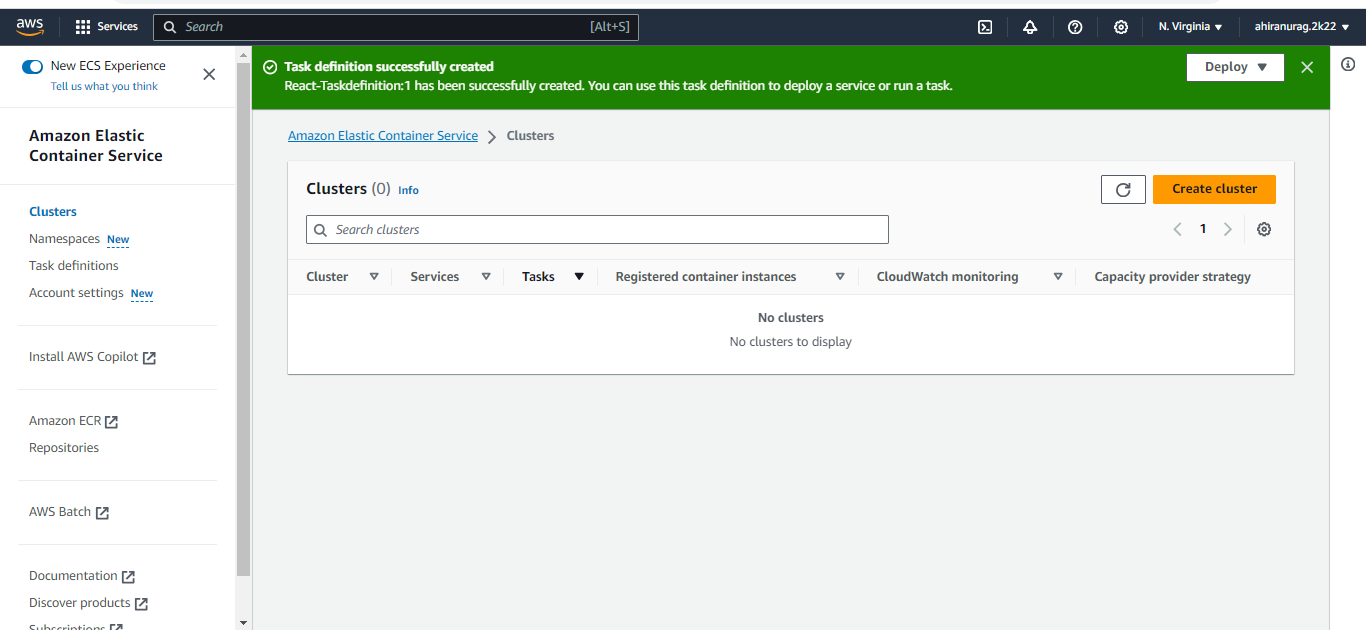Click the magnifier icon in Search clusters field
Screen dimensions: 1366x630
click(x=321, y=230)
